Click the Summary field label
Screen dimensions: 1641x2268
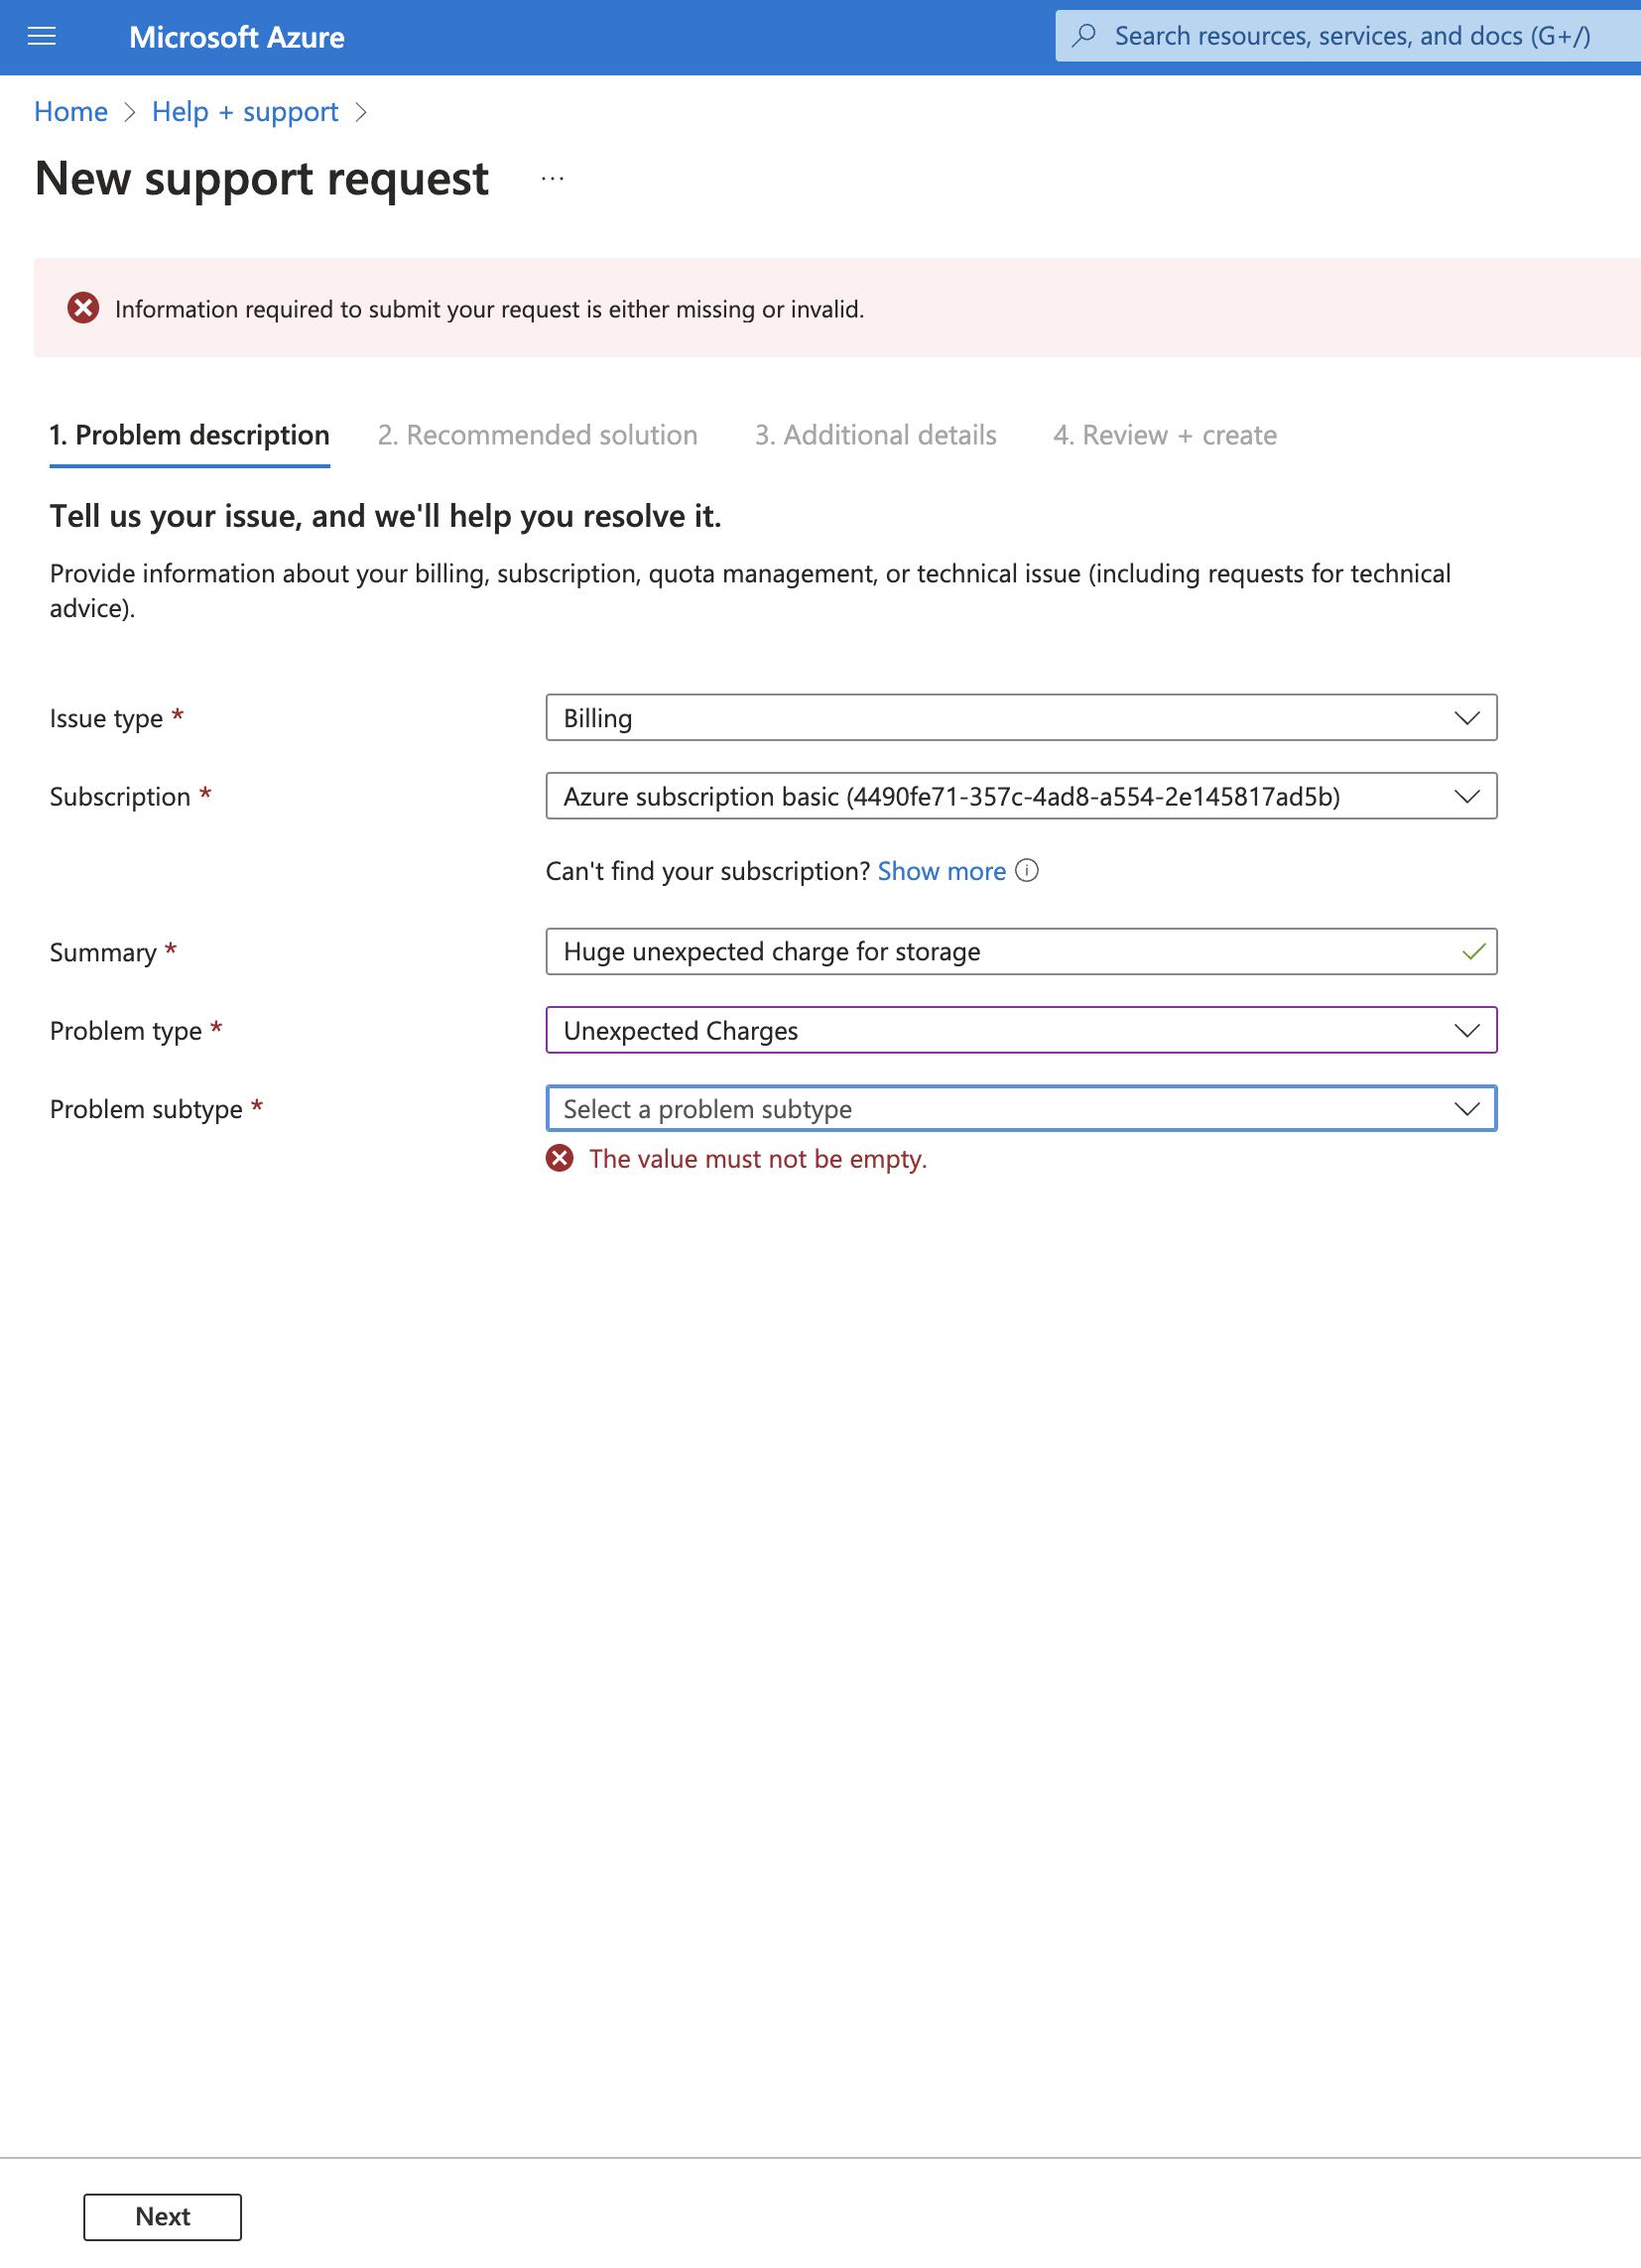click(x=103, y=952)
